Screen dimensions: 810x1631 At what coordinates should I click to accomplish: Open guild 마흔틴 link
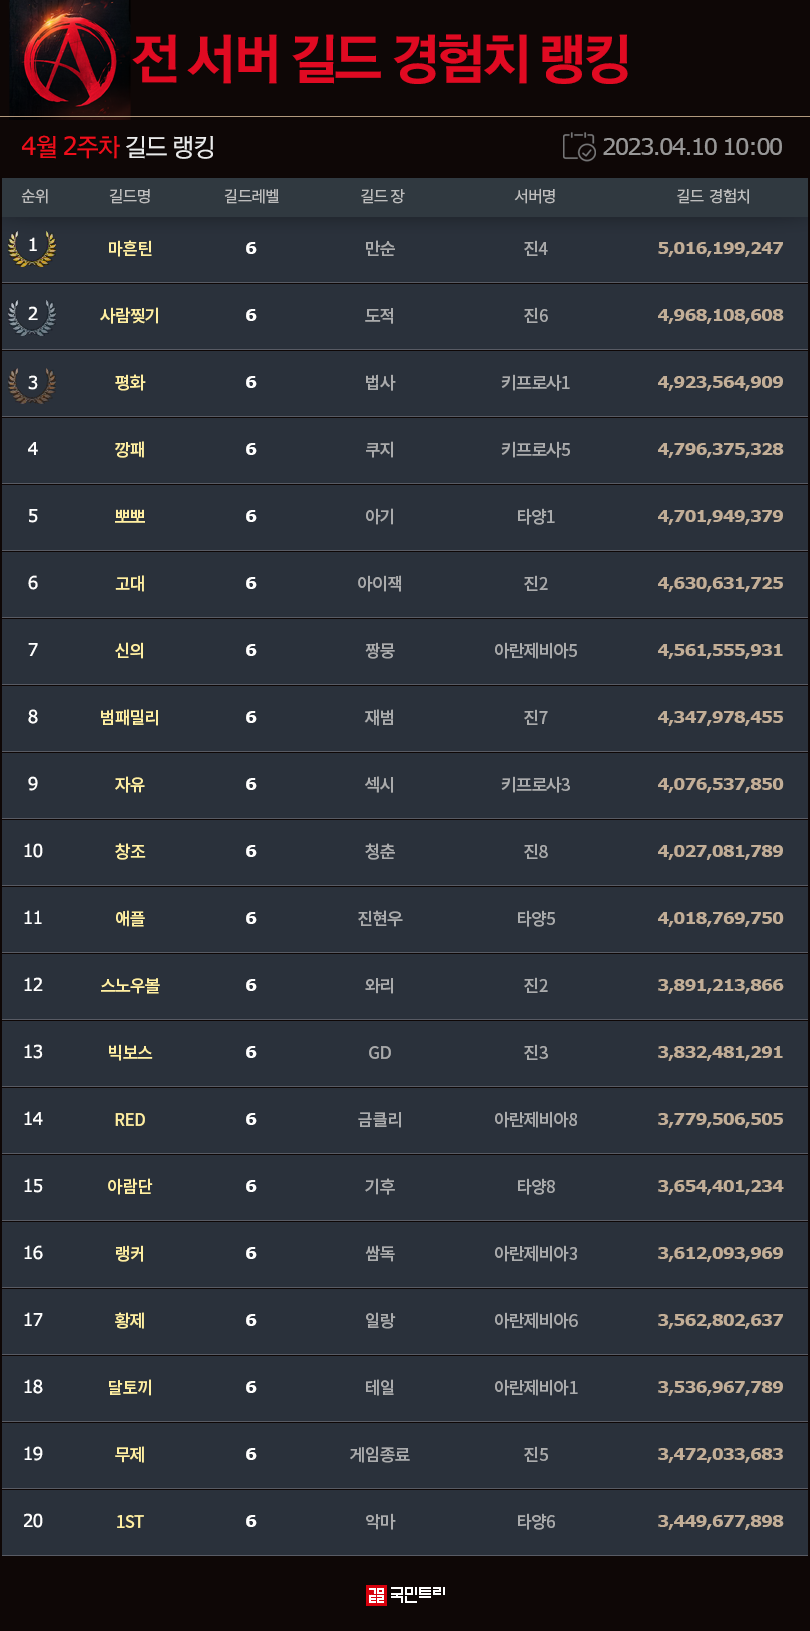(x=130, y=249)
